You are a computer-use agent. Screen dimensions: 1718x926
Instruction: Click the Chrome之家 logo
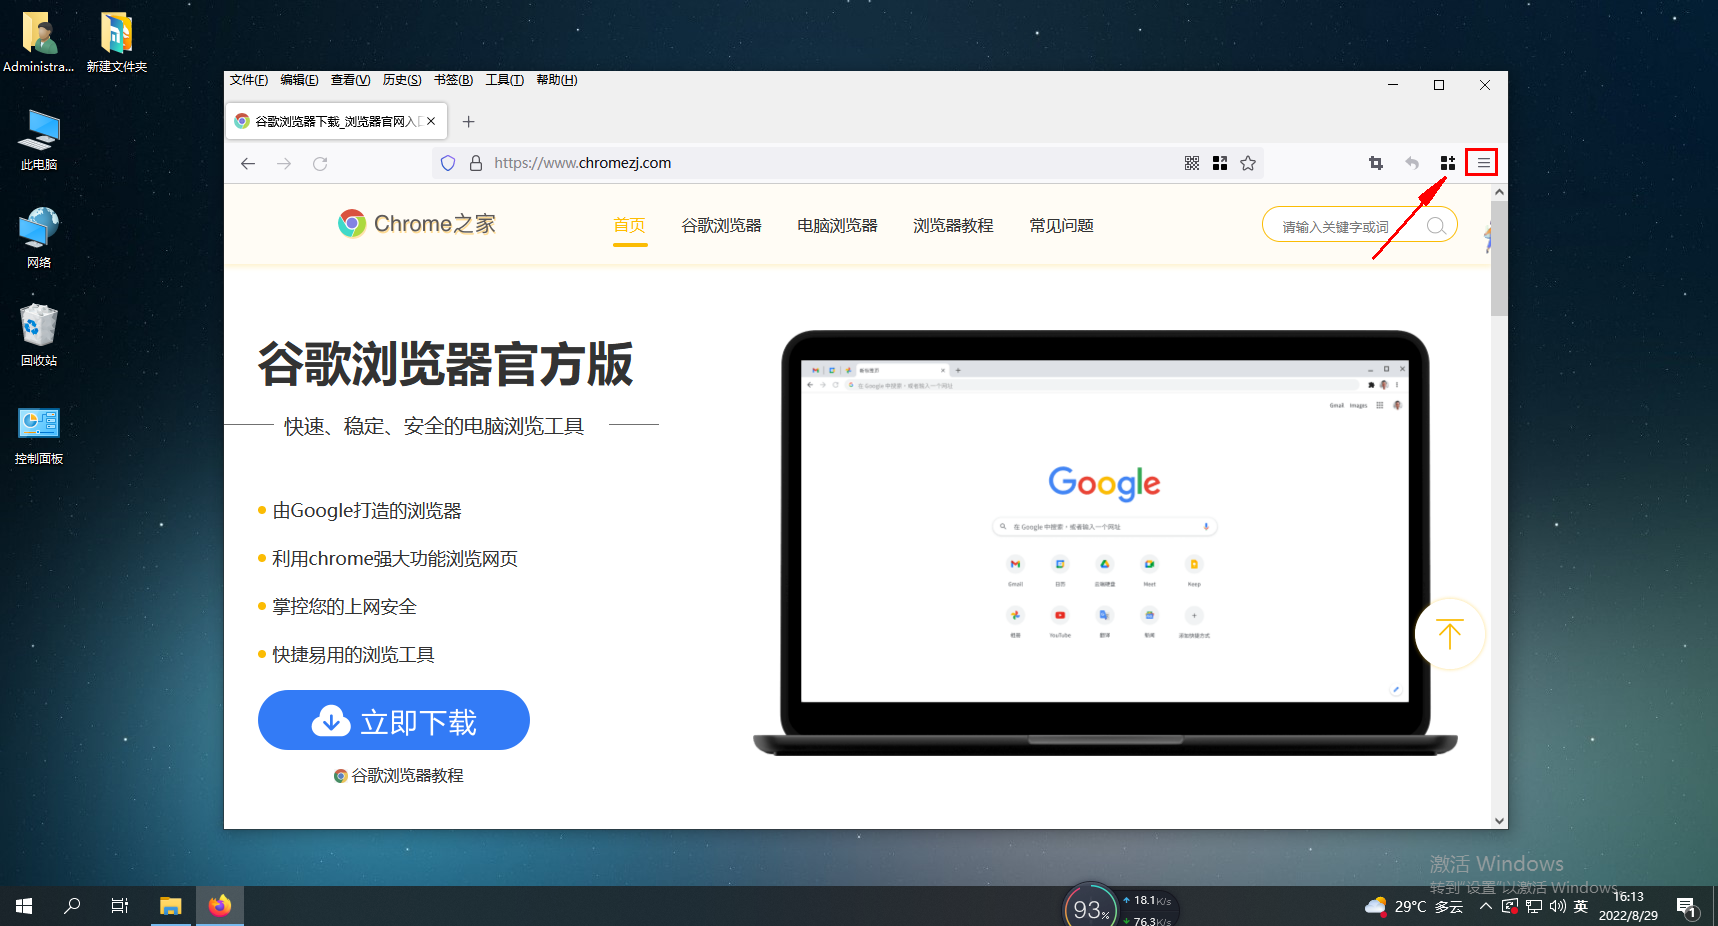[417, 224]
